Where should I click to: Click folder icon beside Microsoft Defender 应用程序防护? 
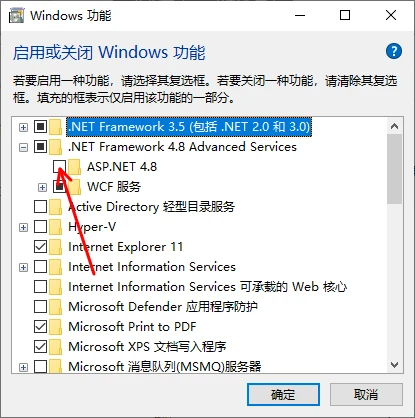(55, 307)
